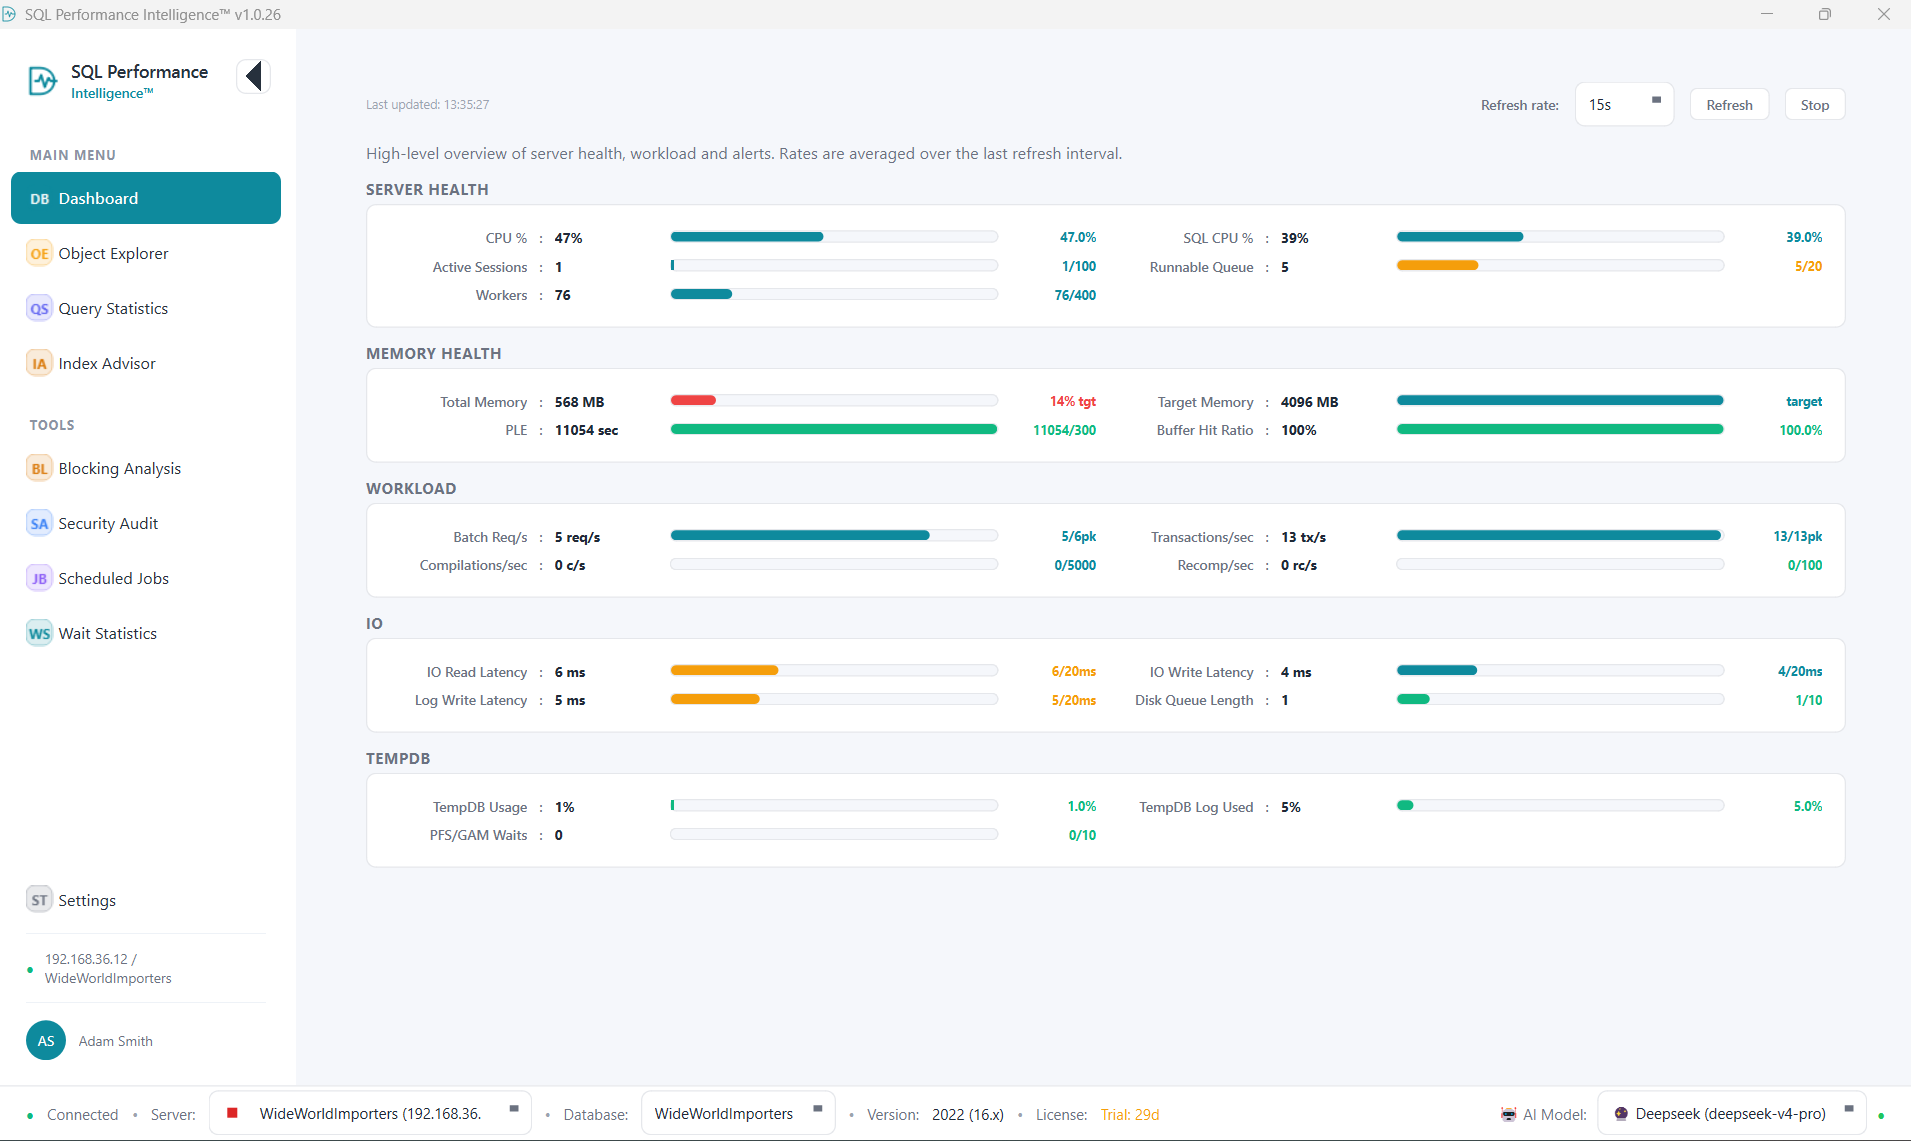1911x1141 pixels.
Task: Click the PFS/GAM Waits label
Action: tap(478, 835)
